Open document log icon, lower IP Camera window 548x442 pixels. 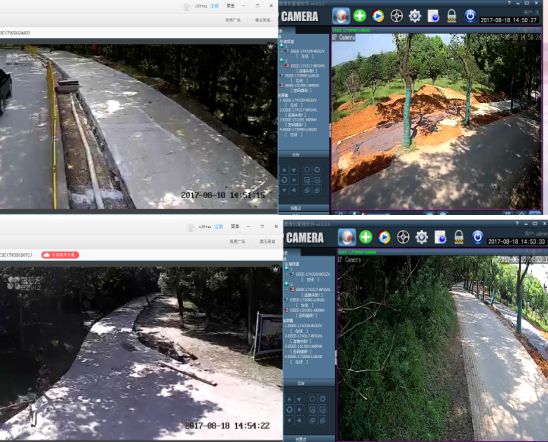click(440, 237)
